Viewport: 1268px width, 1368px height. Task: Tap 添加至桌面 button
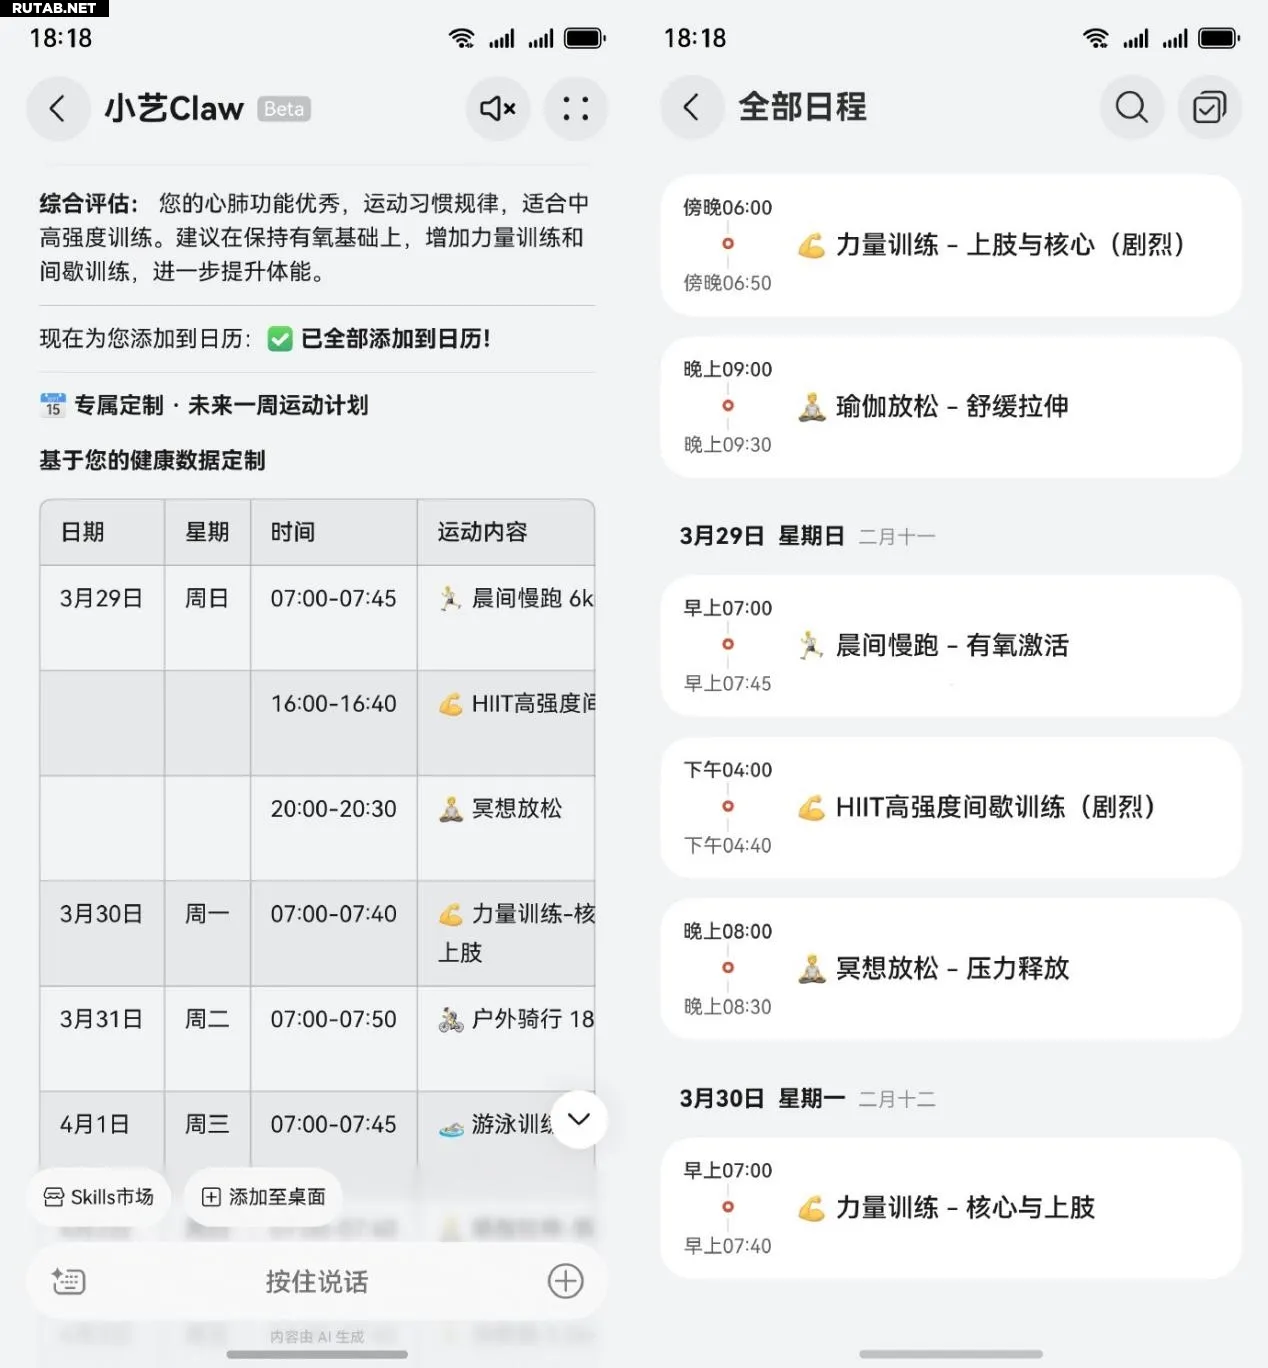pos(264,1197)
